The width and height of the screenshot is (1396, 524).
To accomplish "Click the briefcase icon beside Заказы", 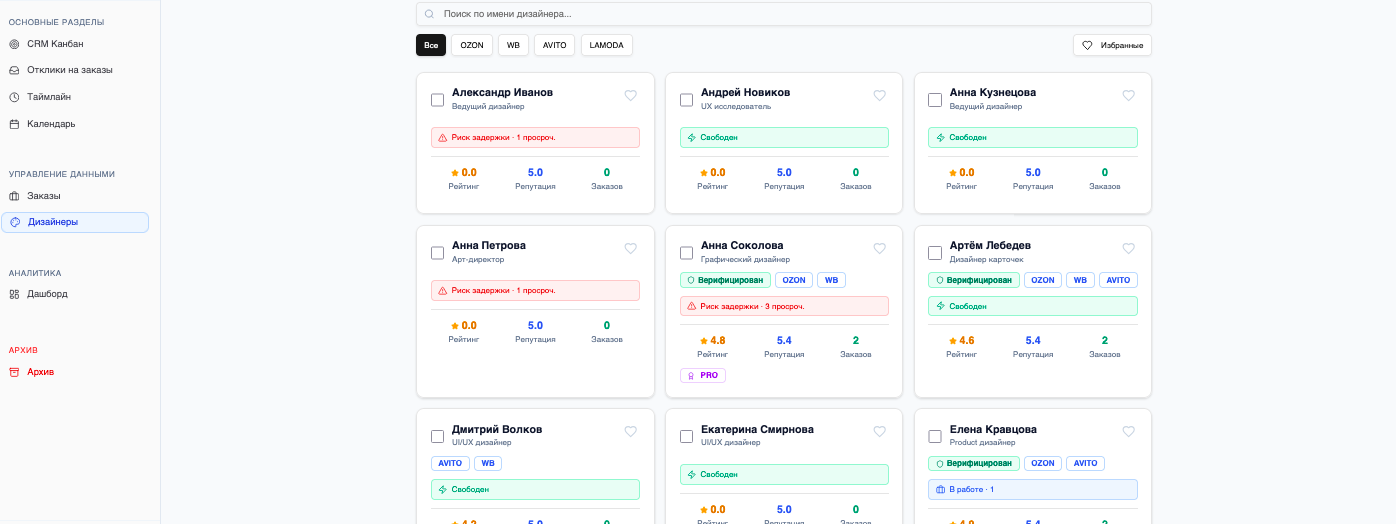I will tap(15, 195).
